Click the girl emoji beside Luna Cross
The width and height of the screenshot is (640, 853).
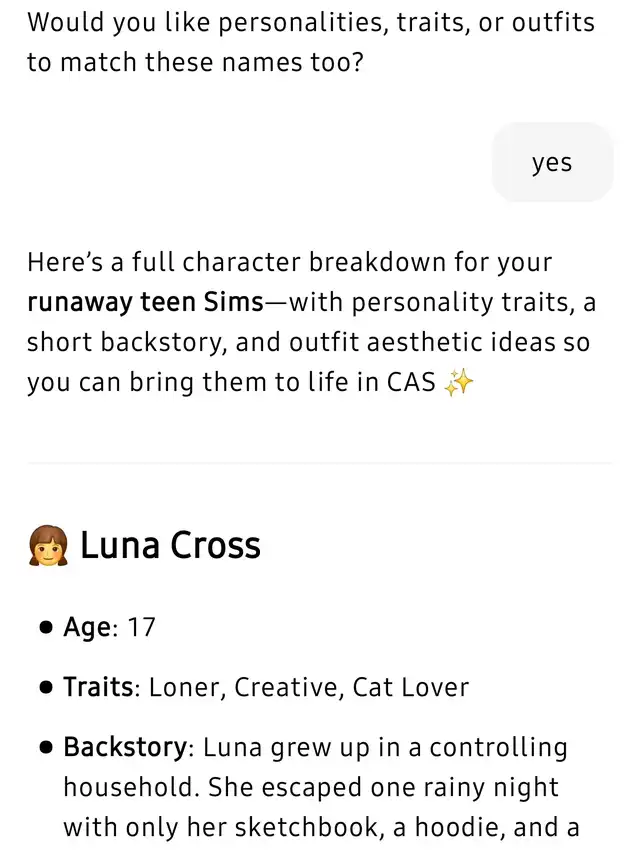pyautogui.click(x=48, y=546)
